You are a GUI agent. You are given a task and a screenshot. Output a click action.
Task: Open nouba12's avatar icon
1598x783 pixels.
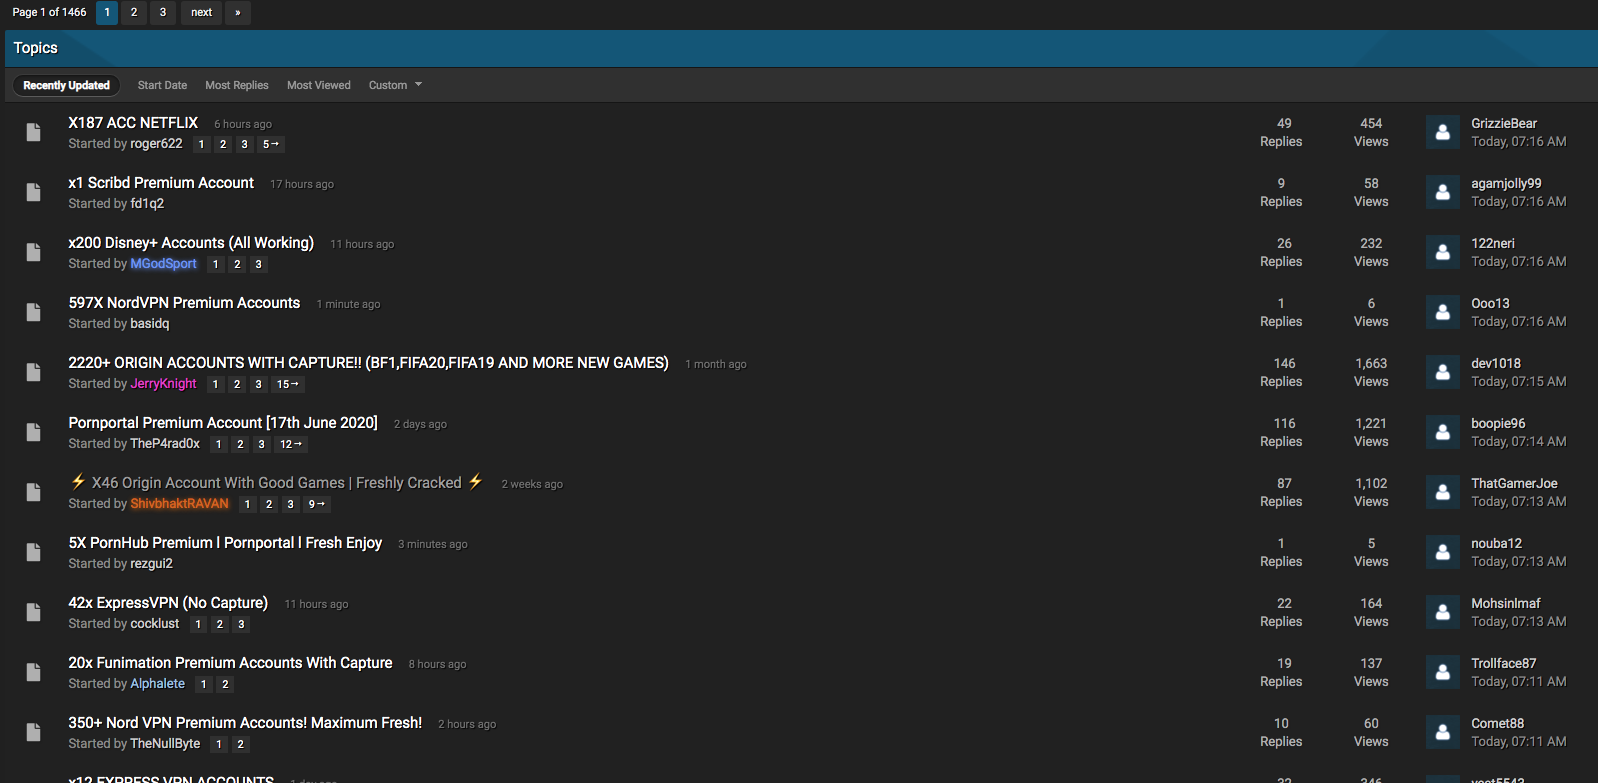coord(1442,552)
